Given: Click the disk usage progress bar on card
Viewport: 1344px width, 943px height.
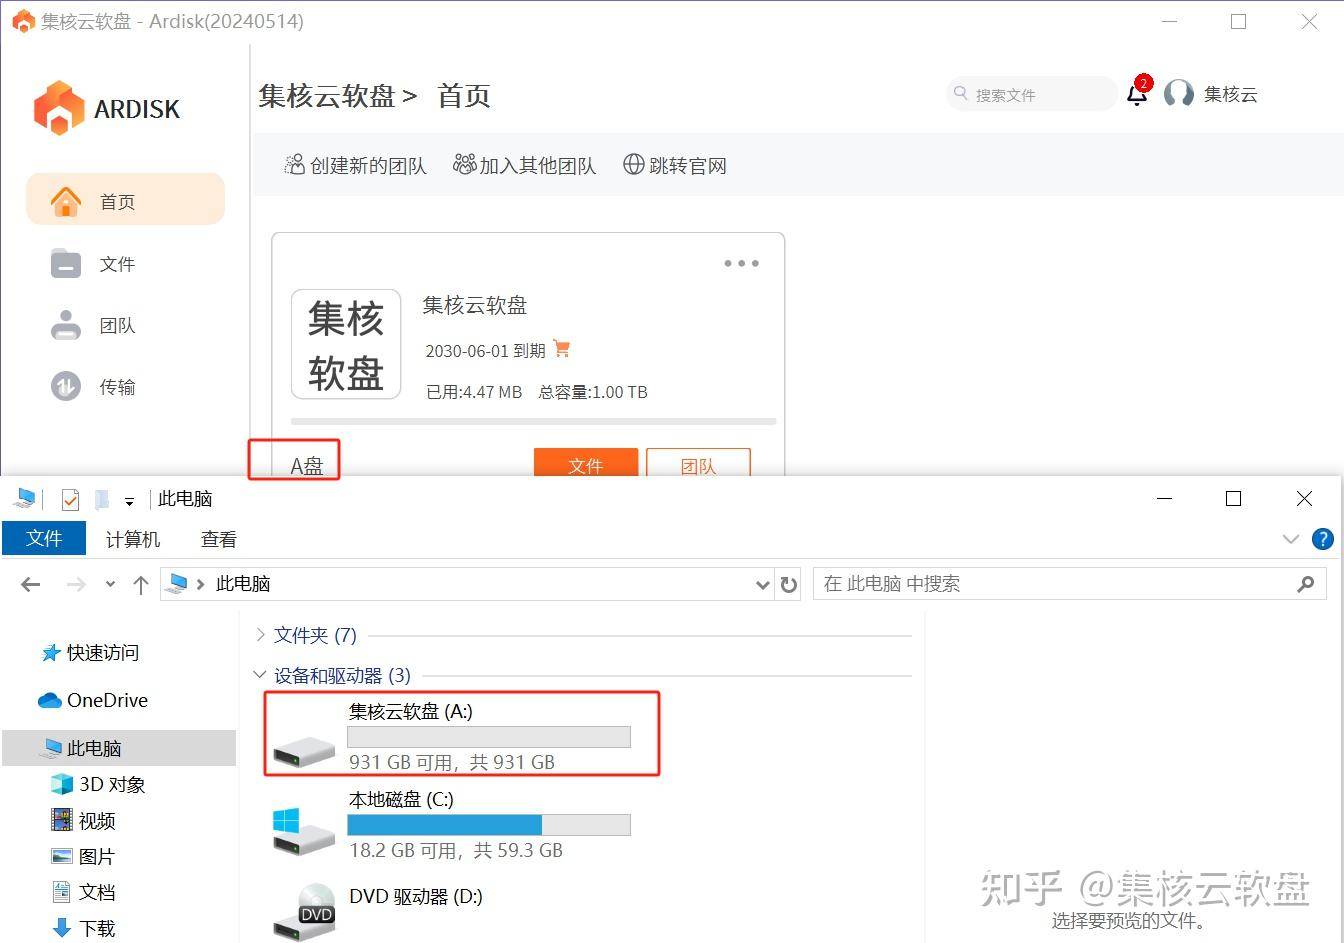Looking at the screenshot, I should coord(533,421).
